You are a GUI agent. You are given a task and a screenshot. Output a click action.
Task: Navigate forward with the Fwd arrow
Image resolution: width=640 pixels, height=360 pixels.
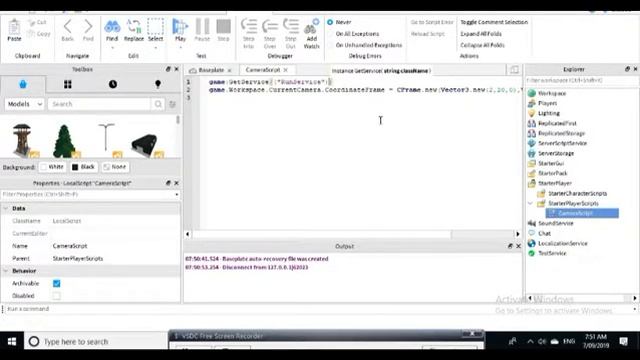click(x=88, y=30)
